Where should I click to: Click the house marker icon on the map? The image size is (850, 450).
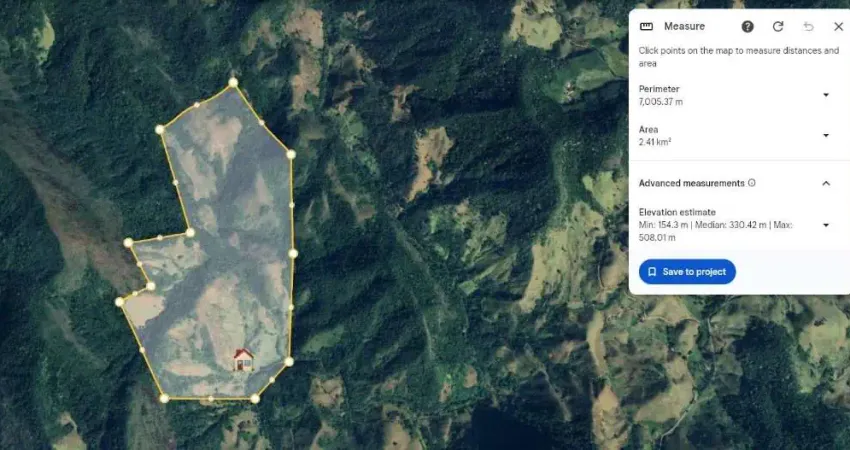(243, 359)
